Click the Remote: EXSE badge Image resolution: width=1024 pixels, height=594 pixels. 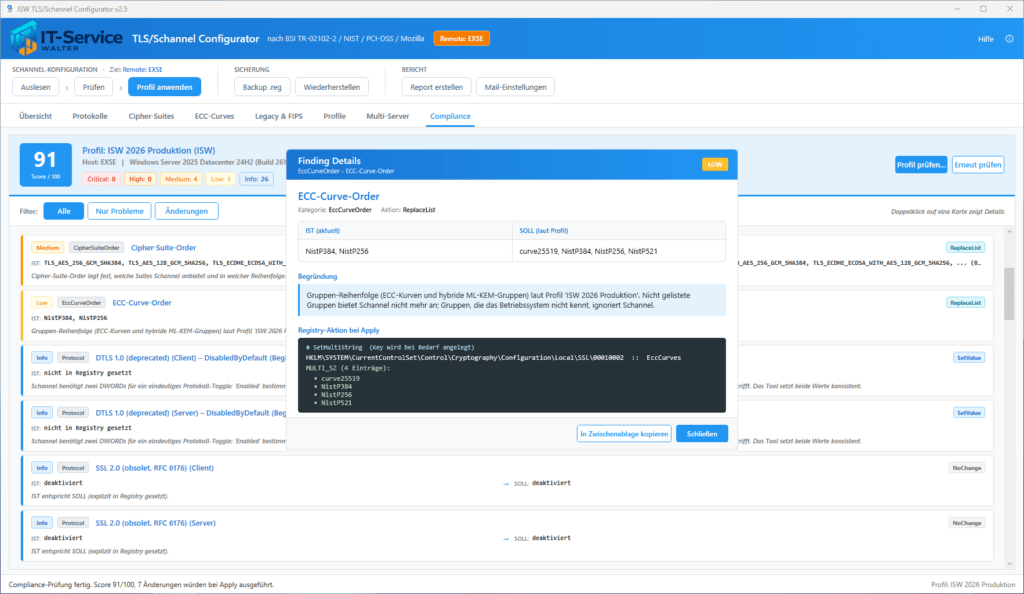[x=461, y=39]
